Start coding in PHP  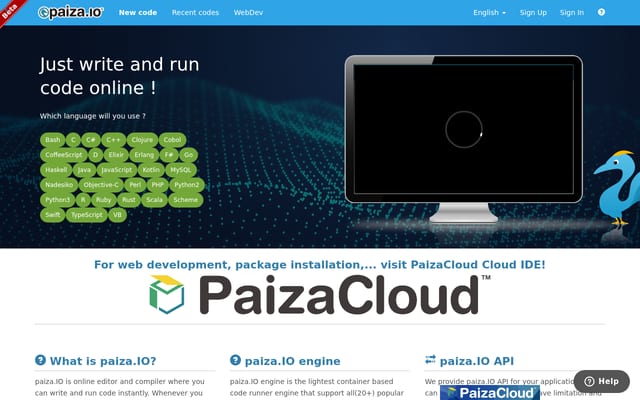(x=158, y=185)
